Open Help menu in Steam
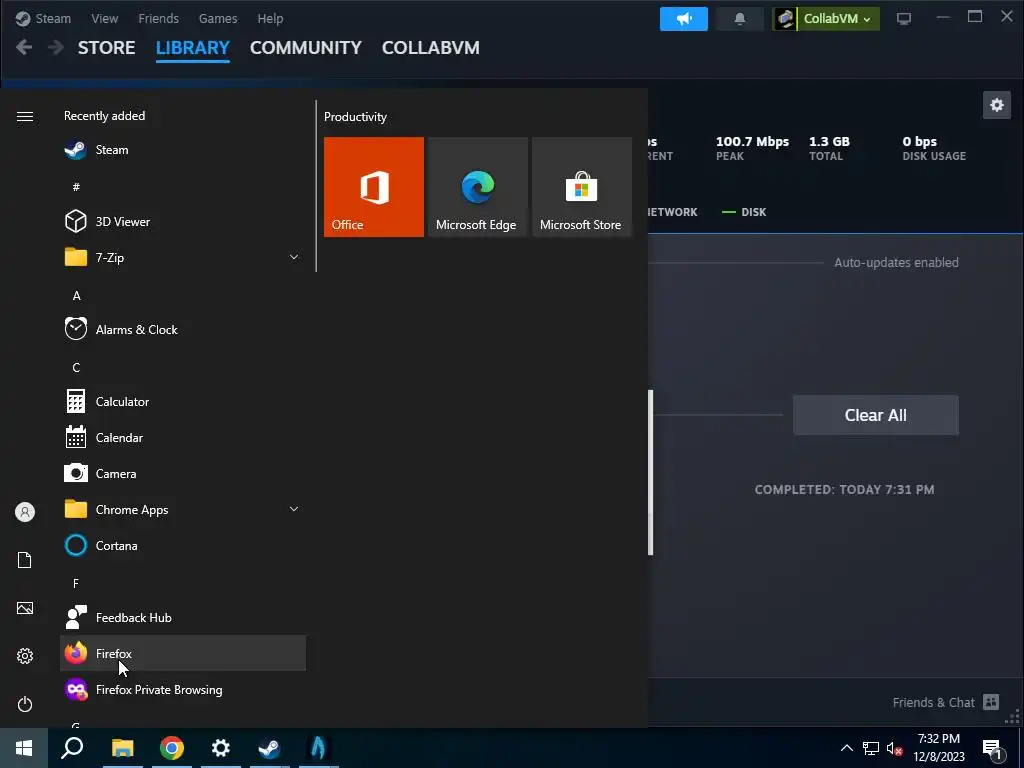This screenshot has width=1024, height=768. (x=270, y=18)
